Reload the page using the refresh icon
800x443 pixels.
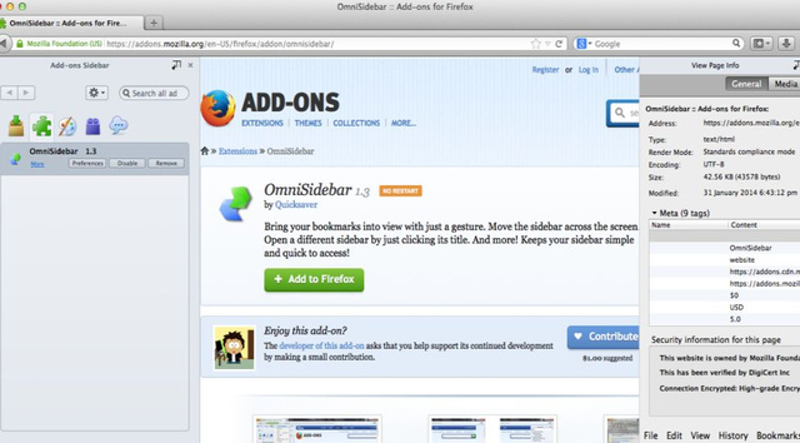tap(559, 44)
